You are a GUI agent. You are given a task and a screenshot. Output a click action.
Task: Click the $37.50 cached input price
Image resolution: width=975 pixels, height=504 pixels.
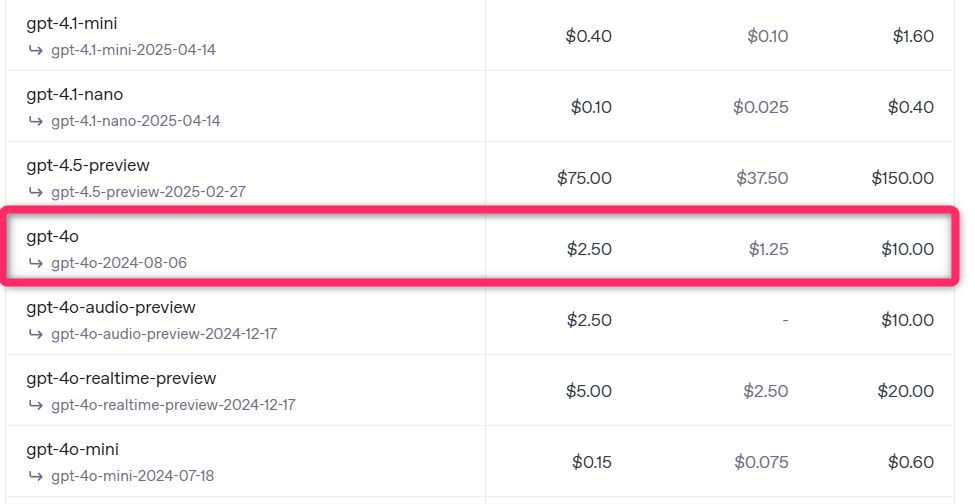(762, 178)
